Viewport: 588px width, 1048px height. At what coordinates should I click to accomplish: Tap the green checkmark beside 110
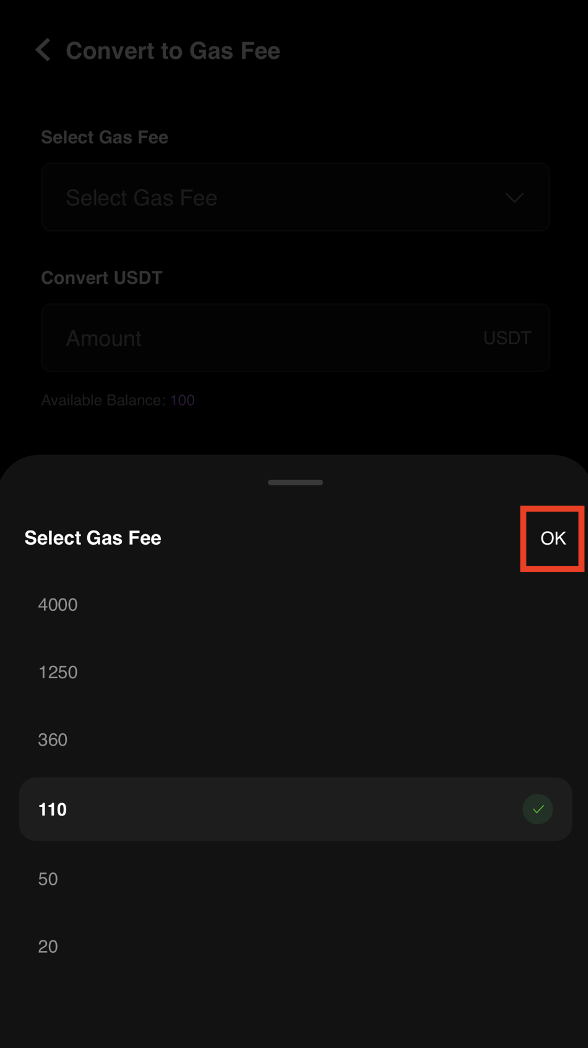538,809
